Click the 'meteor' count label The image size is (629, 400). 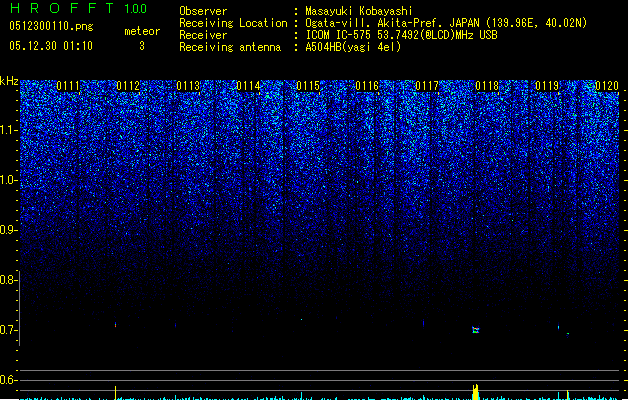pos(142,31)
